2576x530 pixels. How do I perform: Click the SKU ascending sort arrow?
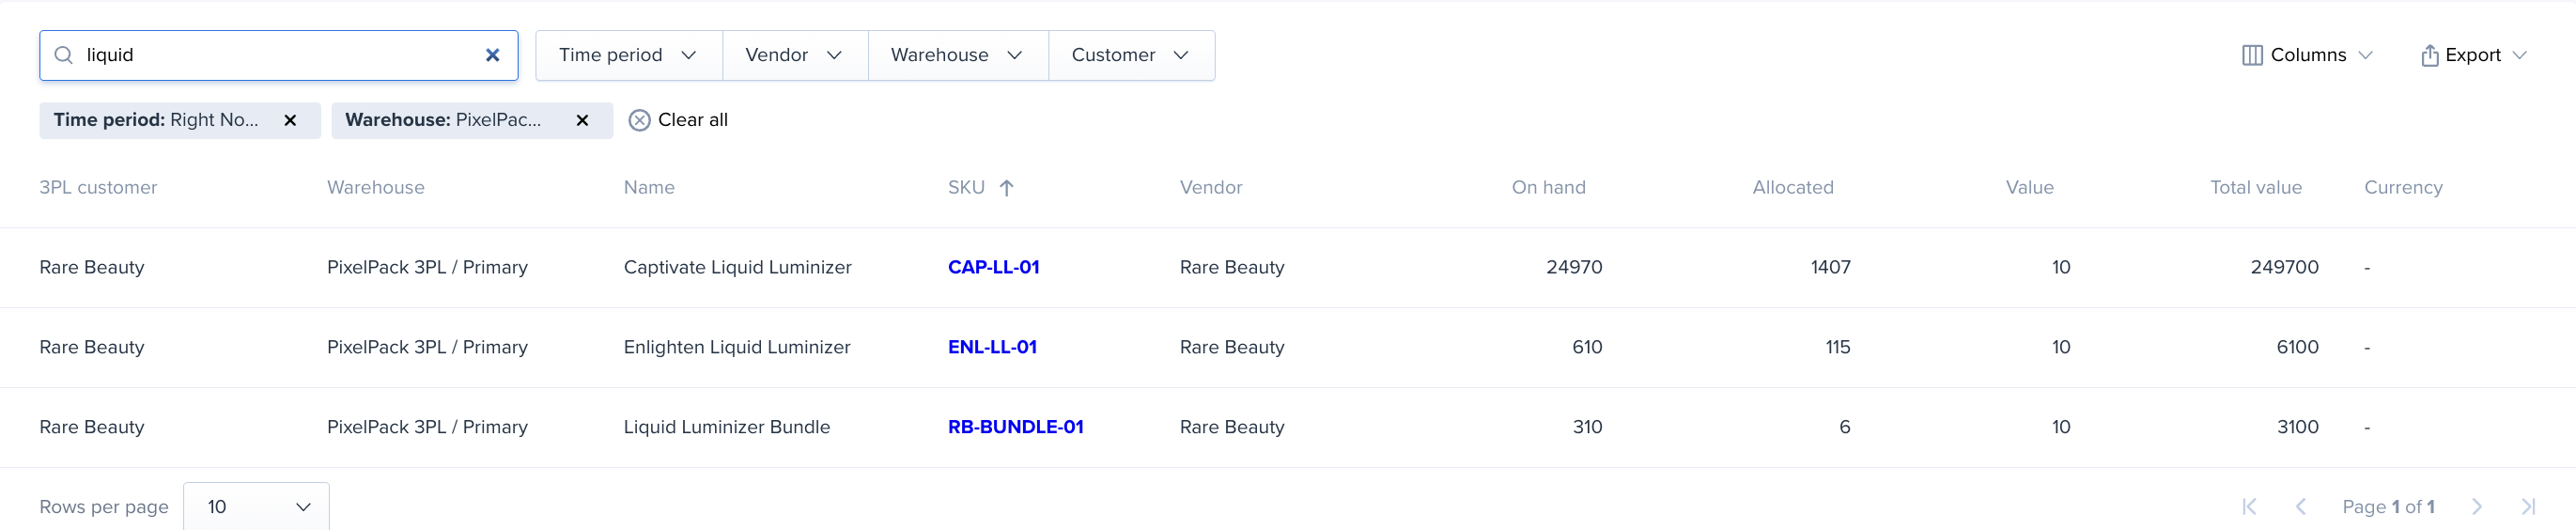point(1006,187)
